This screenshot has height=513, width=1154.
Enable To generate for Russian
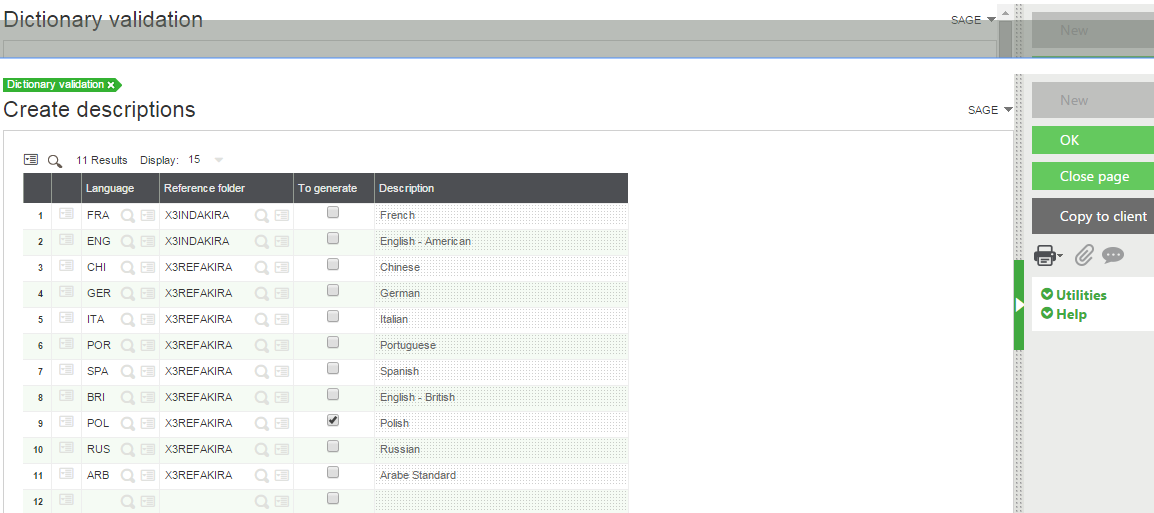pos(333,447)
